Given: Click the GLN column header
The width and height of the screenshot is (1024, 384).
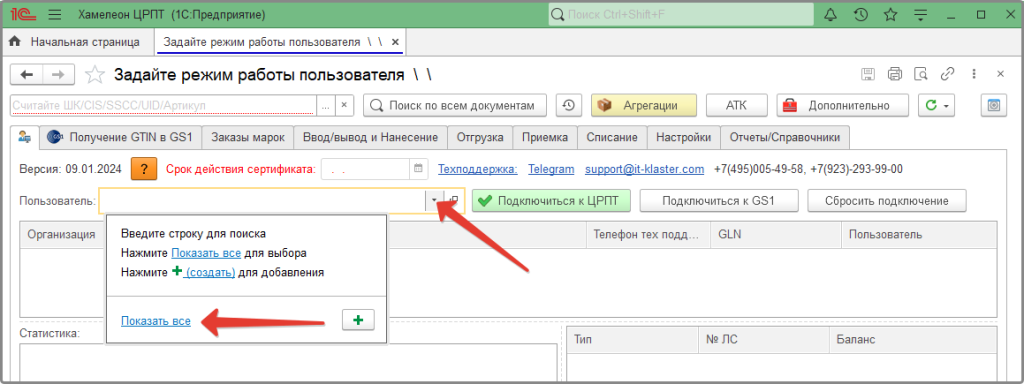Looking at the screenshot, I should [x=776, y=234].
